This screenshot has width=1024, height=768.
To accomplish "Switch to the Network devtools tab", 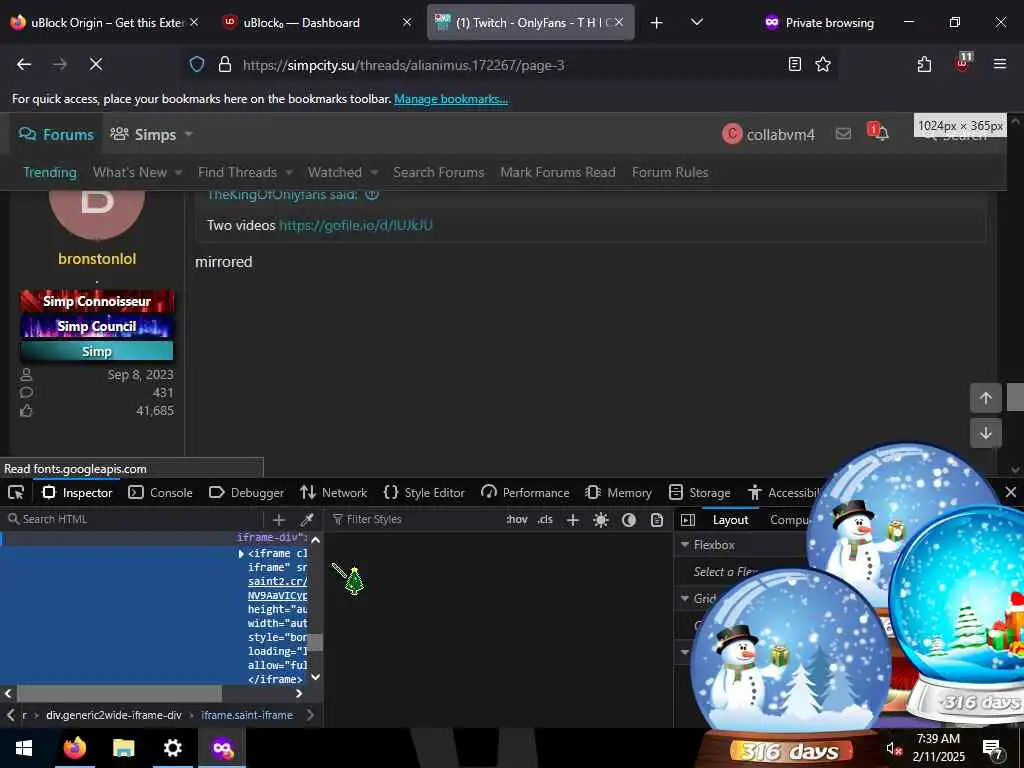I will coord(334,492).
